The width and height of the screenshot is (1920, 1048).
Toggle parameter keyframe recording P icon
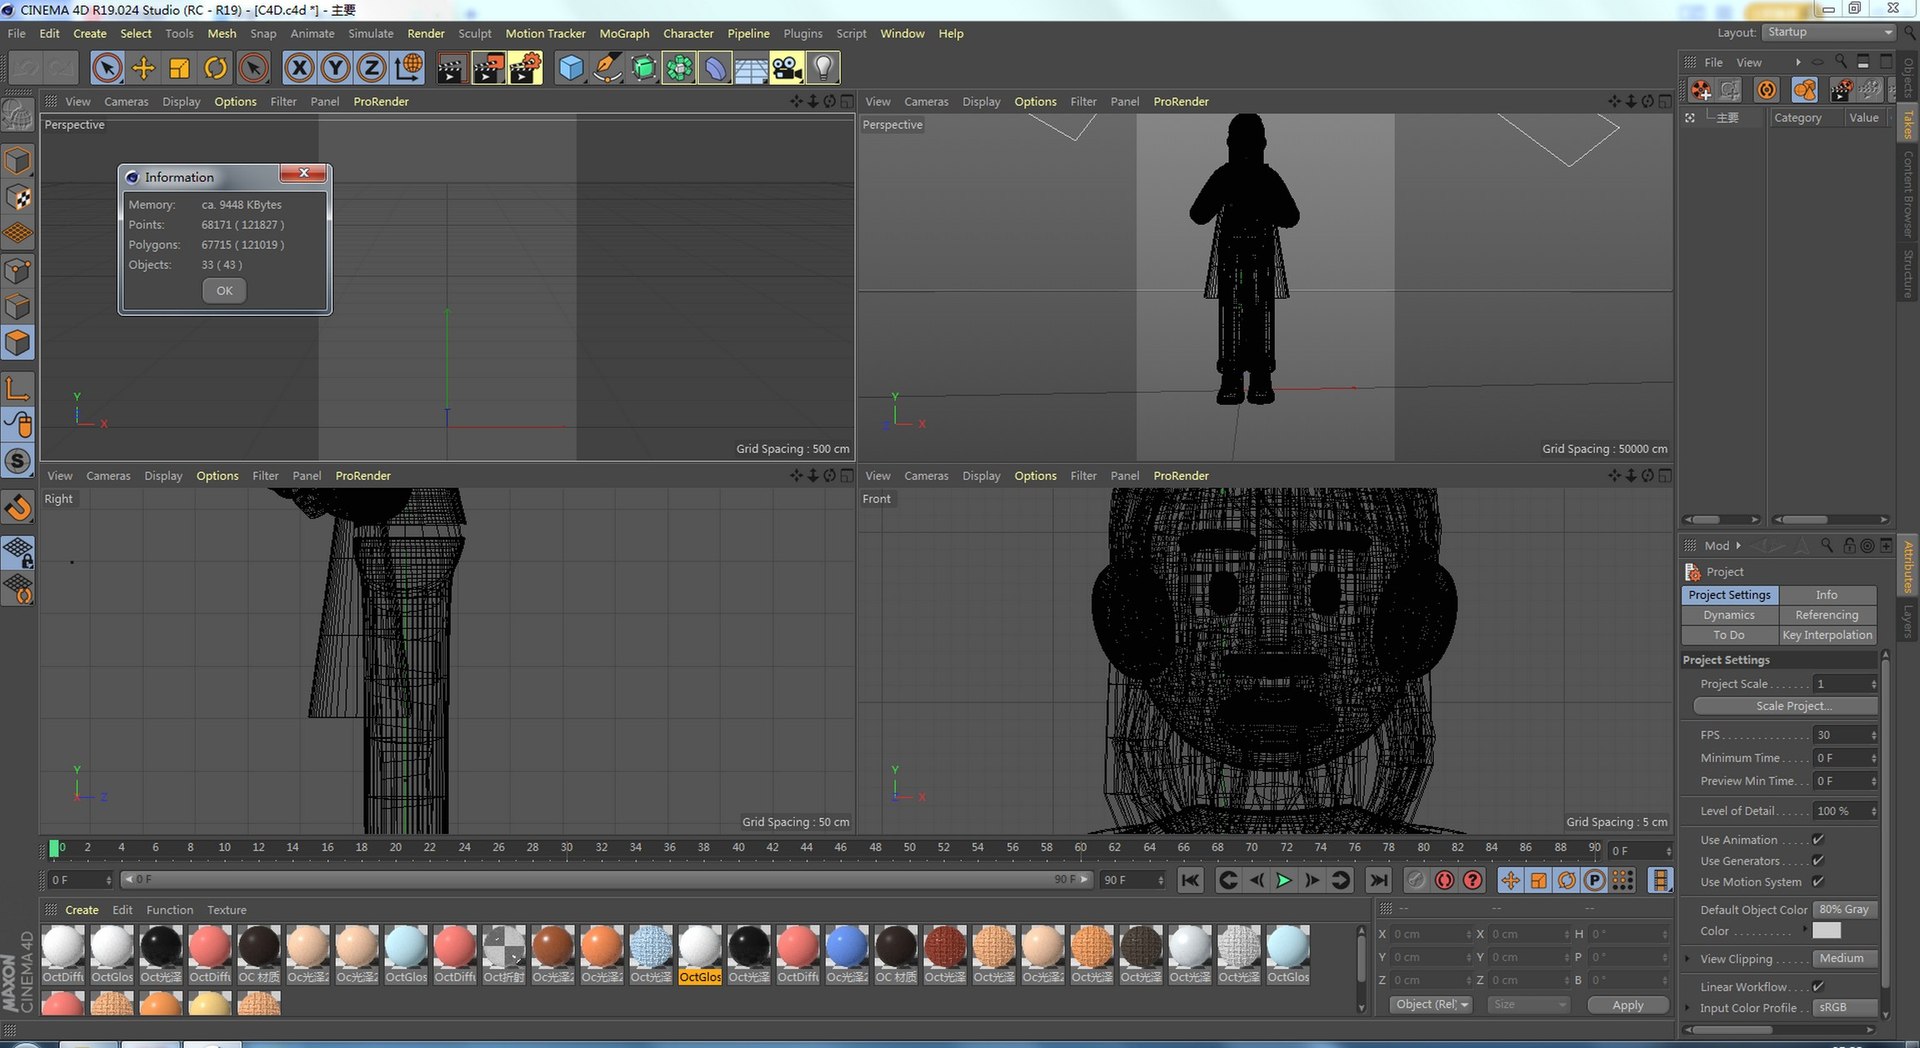[1595, 880]
